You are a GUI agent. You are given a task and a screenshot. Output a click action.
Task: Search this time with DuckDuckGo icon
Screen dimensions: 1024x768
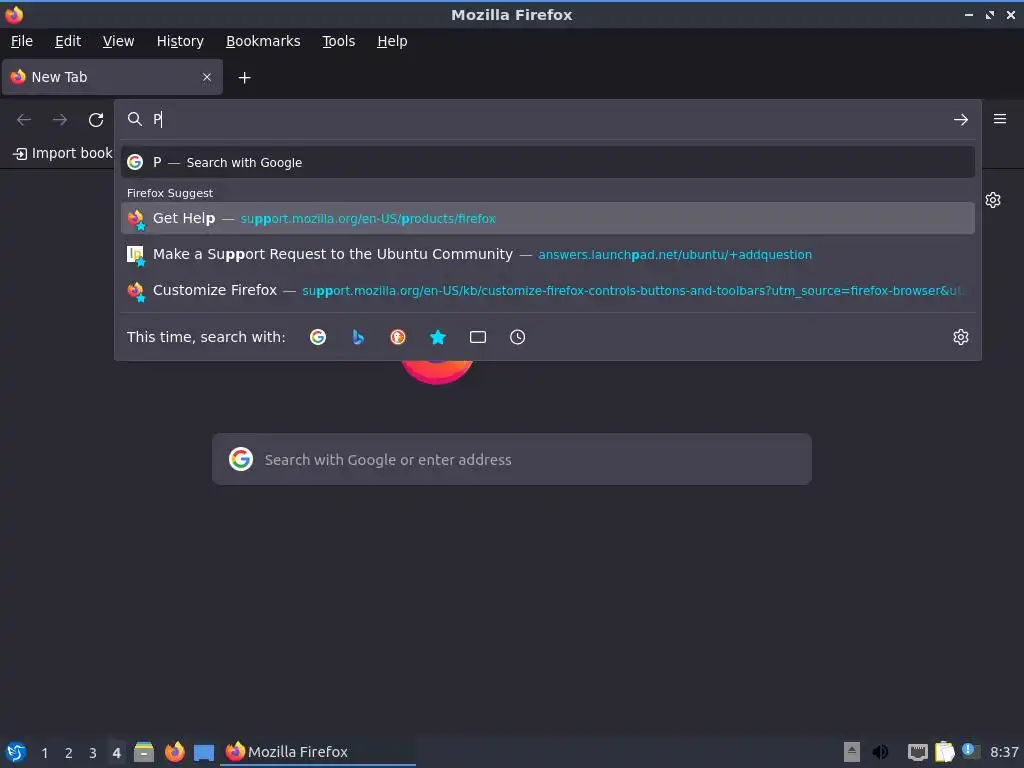398,337
